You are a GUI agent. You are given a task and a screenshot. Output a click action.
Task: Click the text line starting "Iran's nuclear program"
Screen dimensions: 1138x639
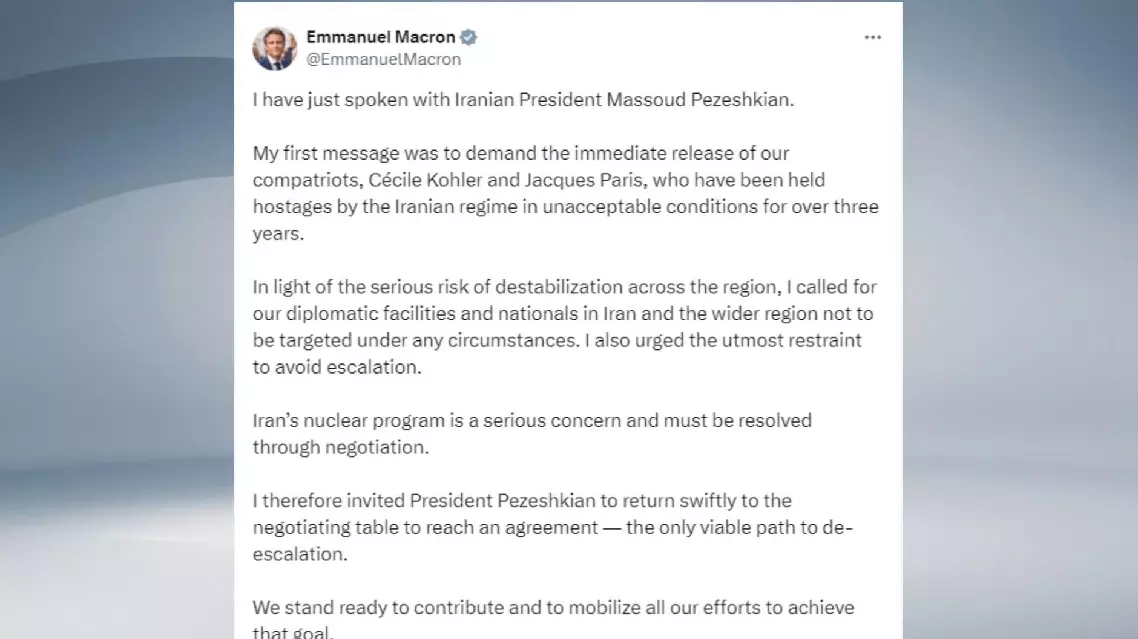pos(531,420)
